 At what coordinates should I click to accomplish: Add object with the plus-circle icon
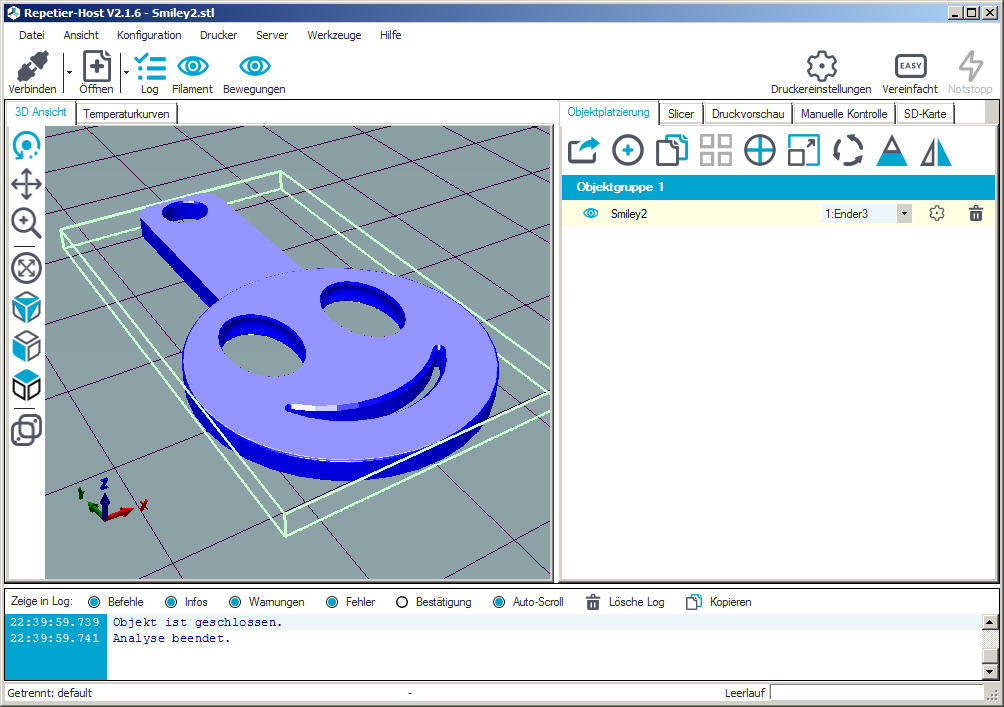coord(628,150)
